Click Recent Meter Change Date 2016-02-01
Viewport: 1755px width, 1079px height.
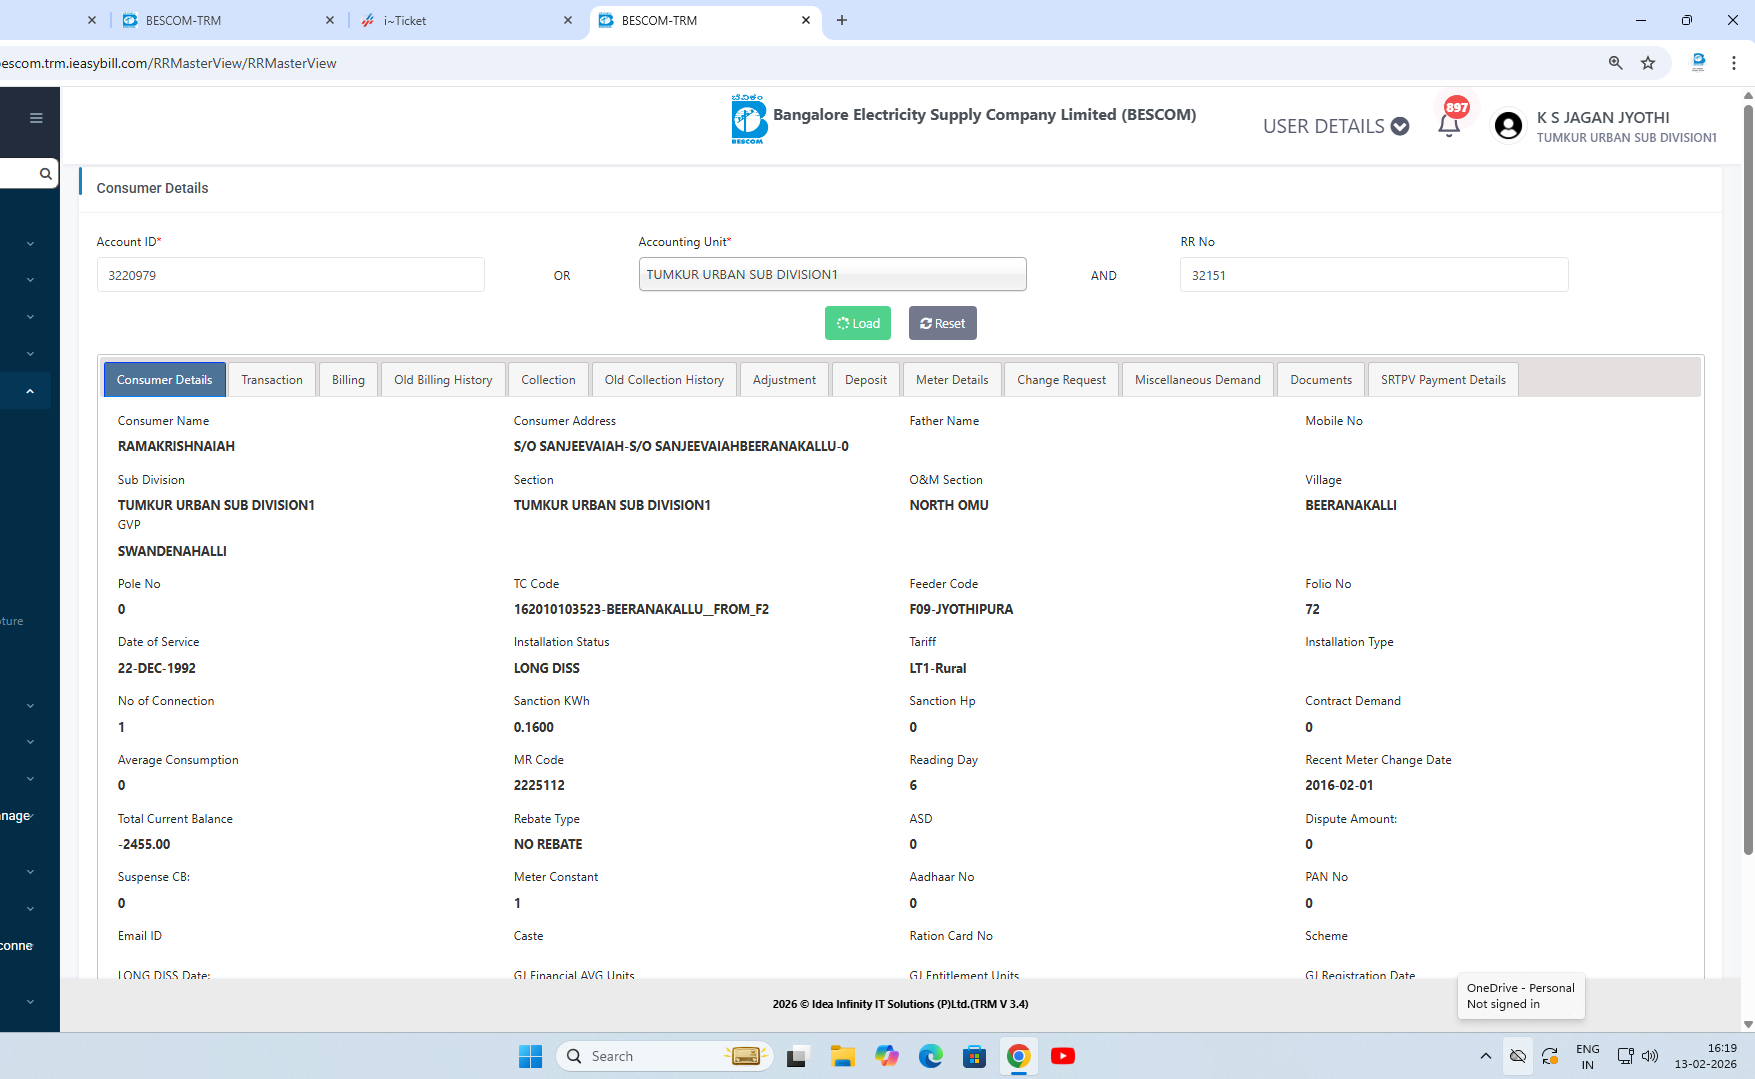[x=1339, y=785]
